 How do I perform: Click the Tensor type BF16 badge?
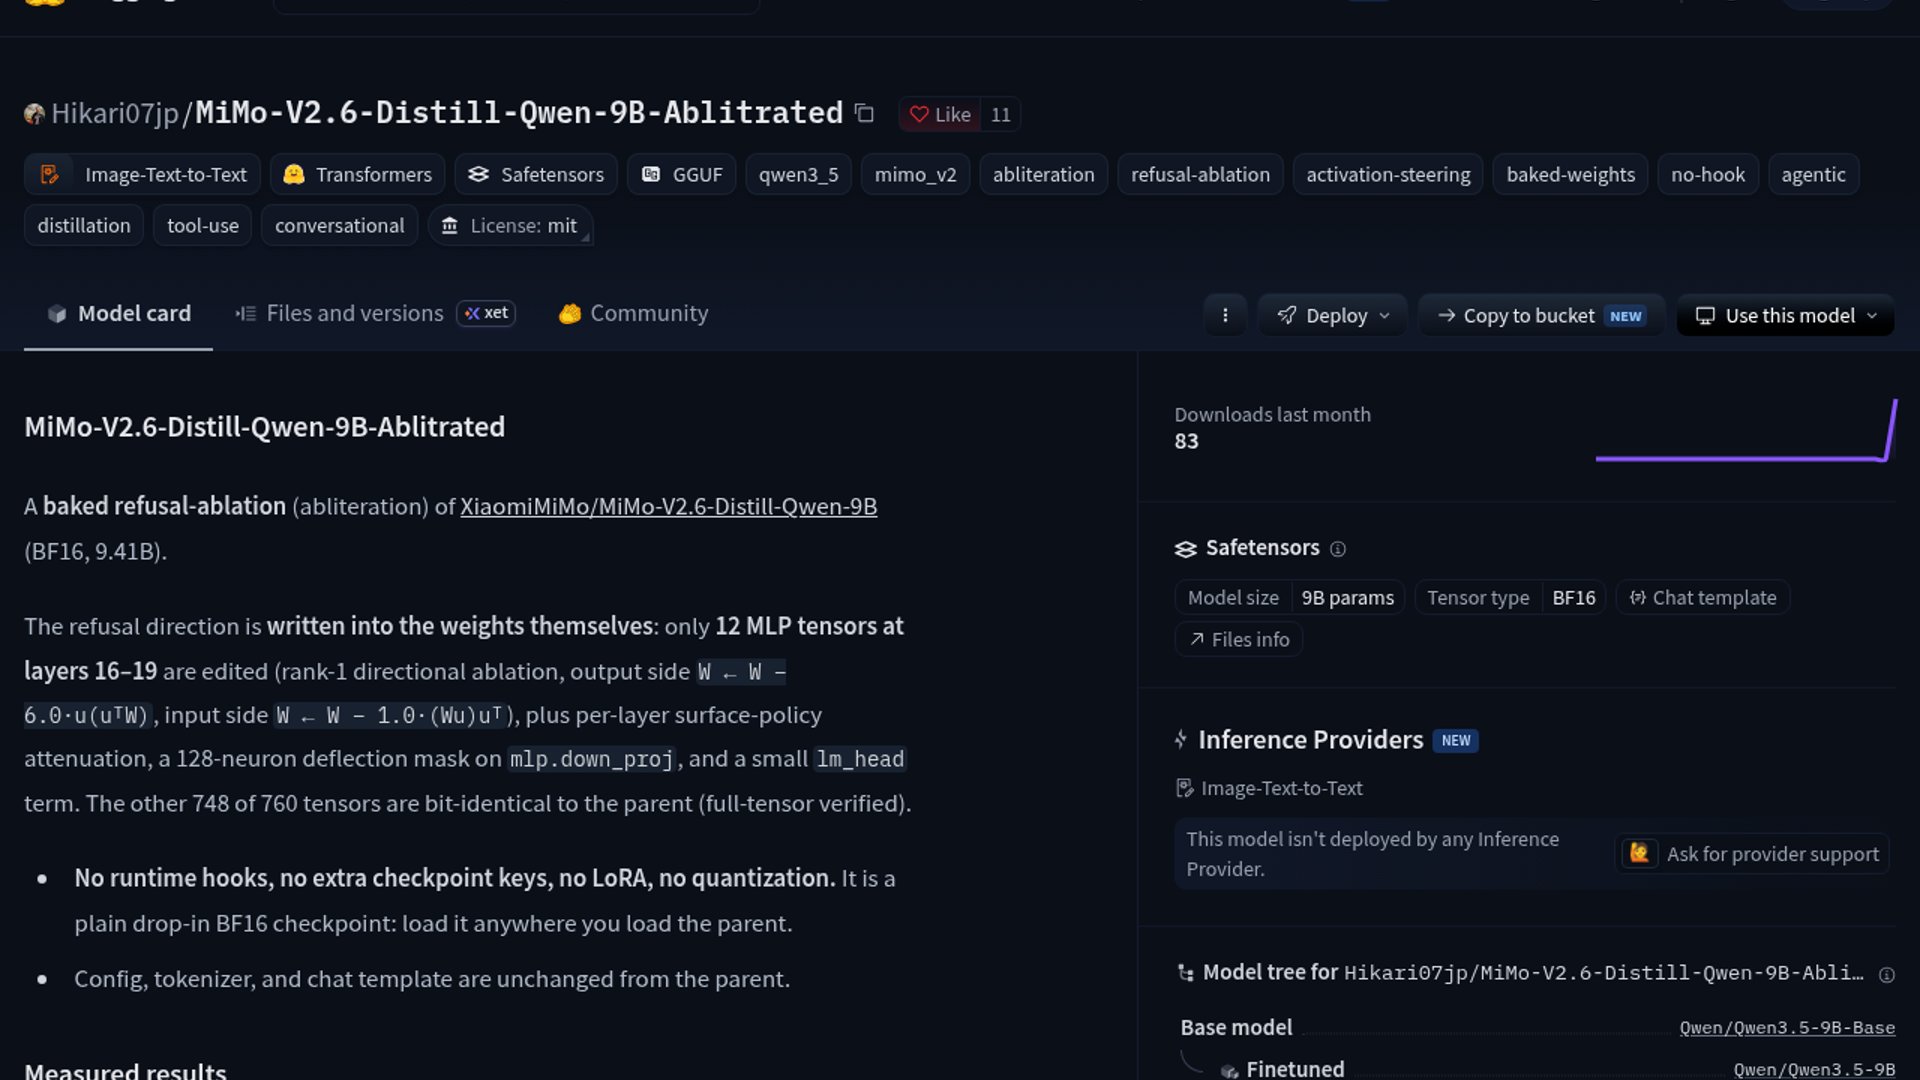tap(1510, 598)
